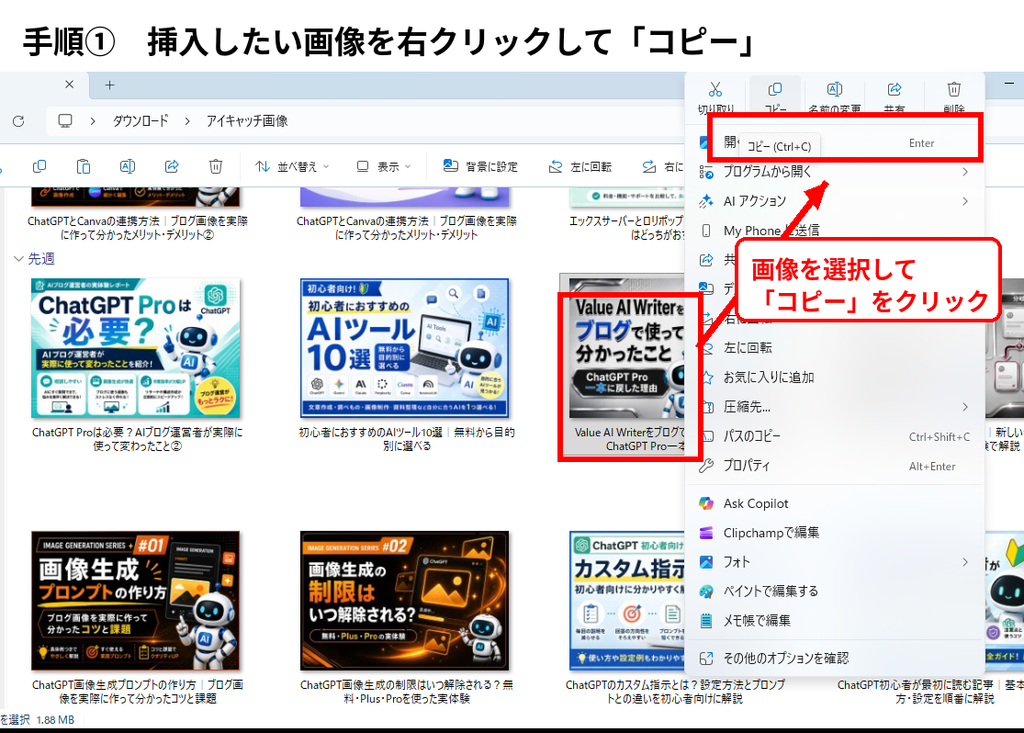Click その他のオプションを確認 in the context menu

point(834,659)
